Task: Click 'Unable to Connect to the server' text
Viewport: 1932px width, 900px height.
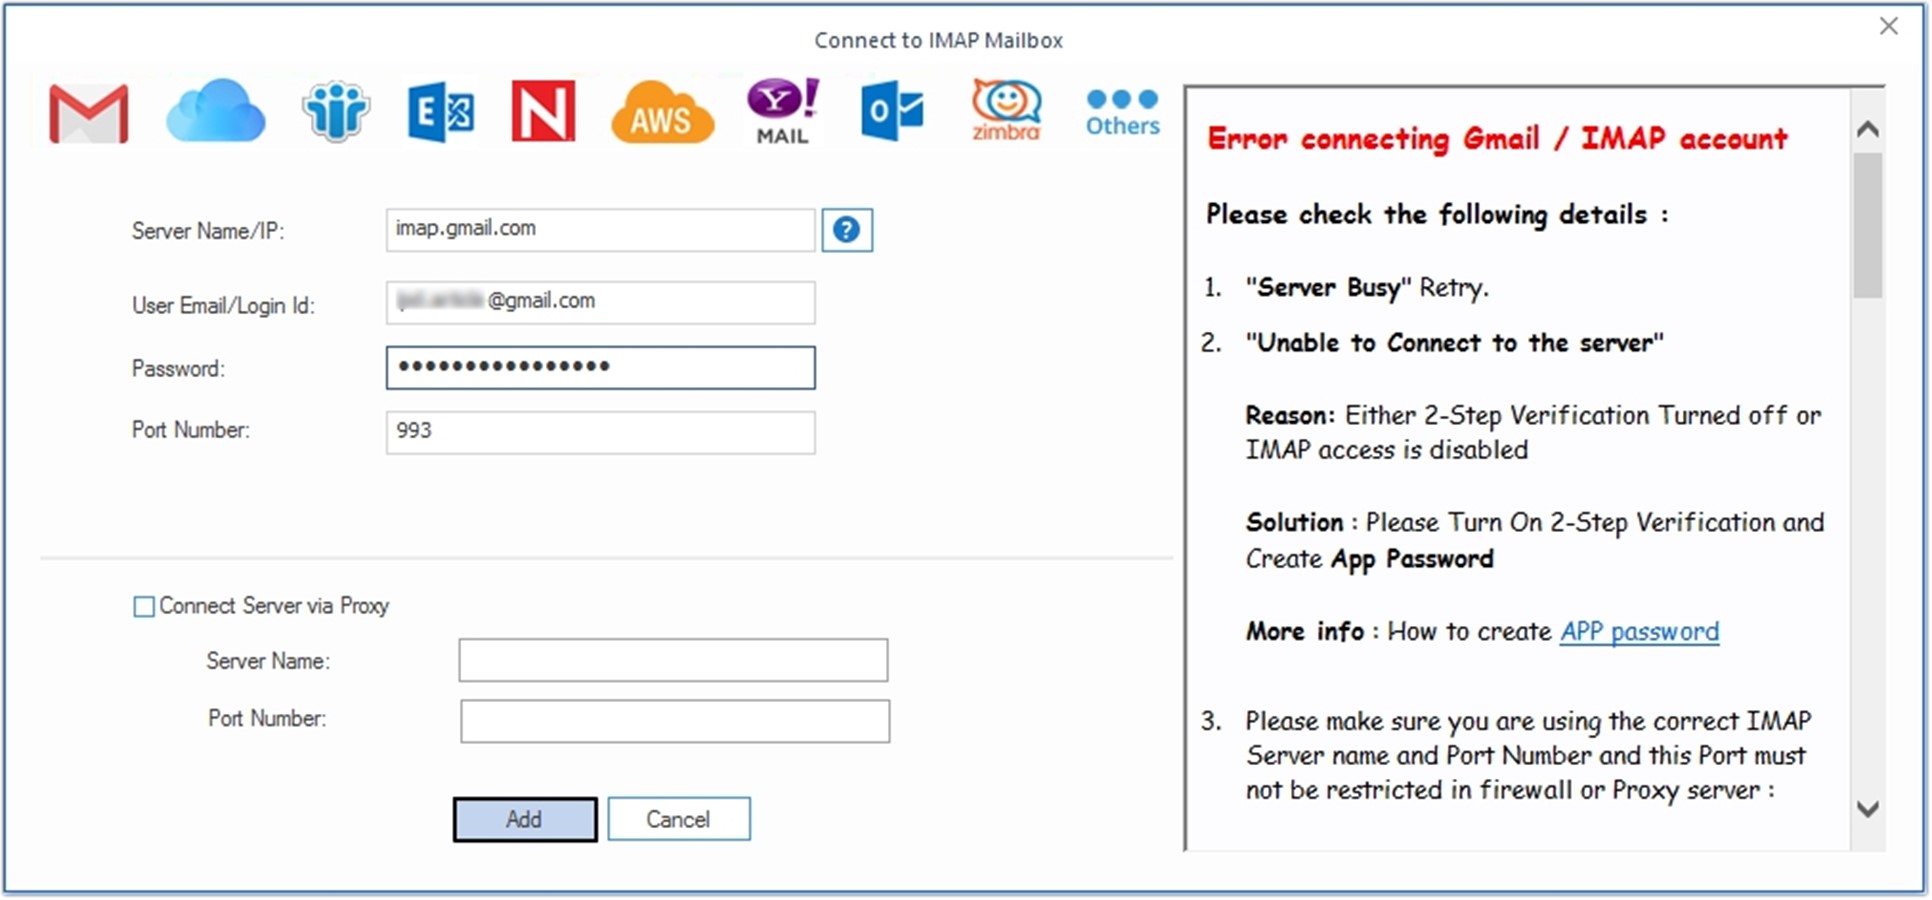Action: click(1455, 343)
